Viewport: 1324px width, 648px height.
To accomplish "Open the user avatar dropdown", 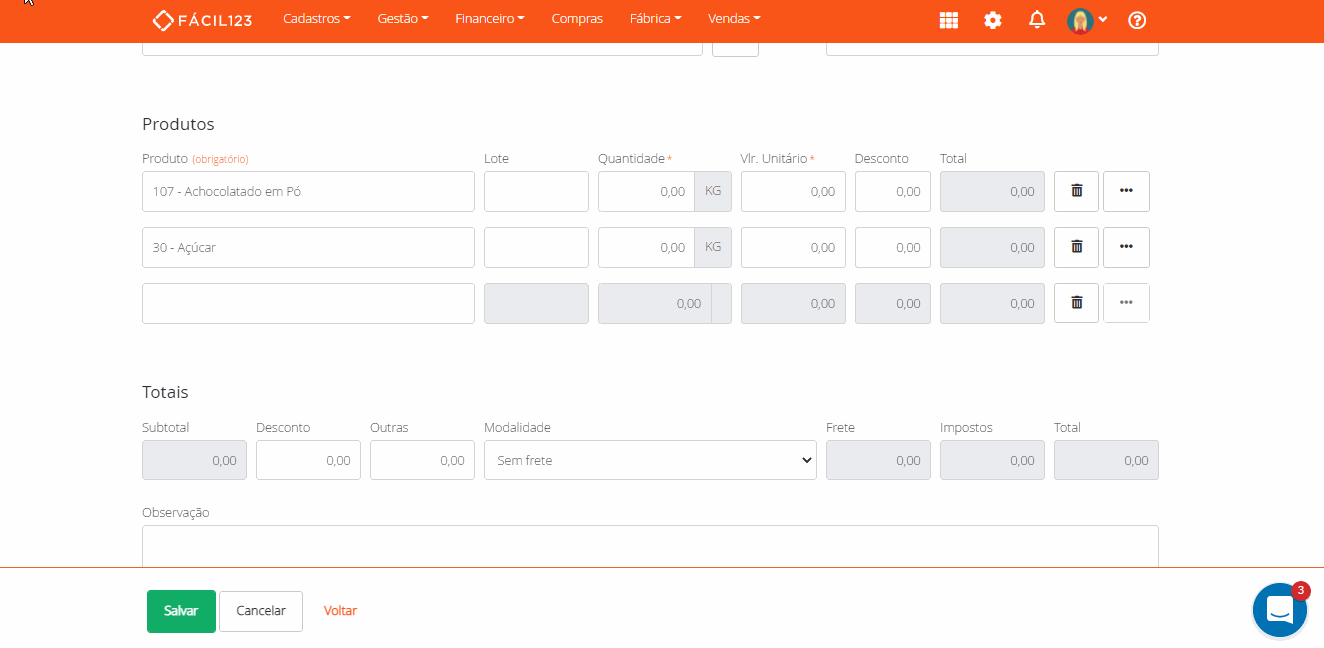I will [1086, 20].
